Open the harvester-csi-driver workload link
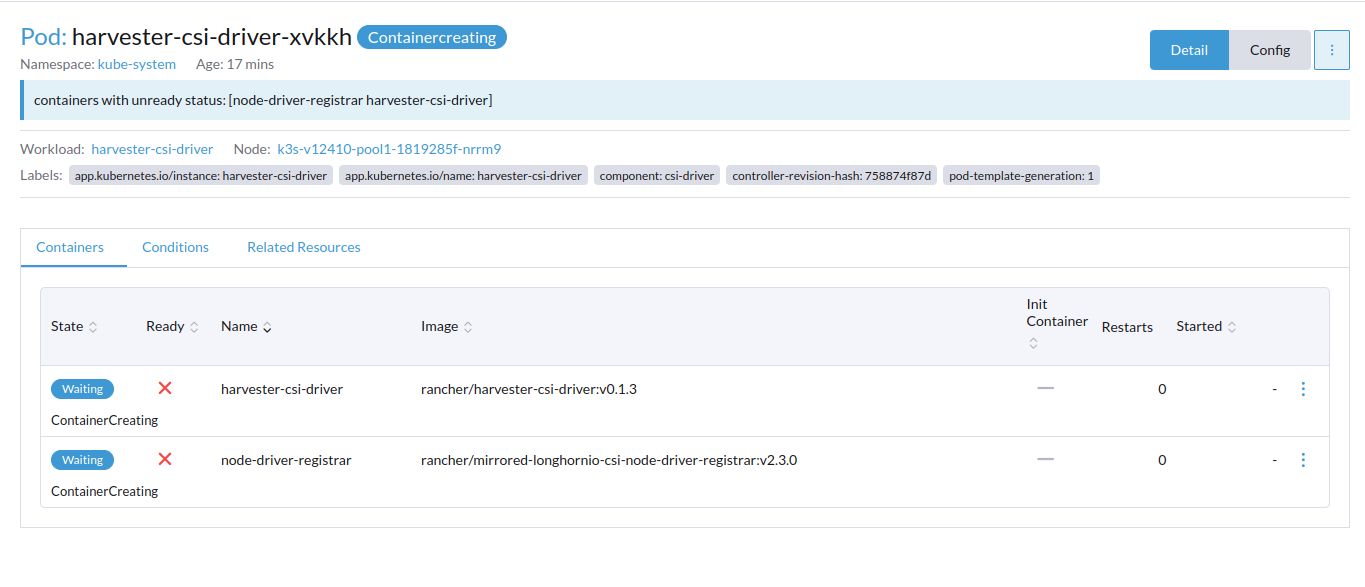The image size is (1365, 587). point(152,148)
